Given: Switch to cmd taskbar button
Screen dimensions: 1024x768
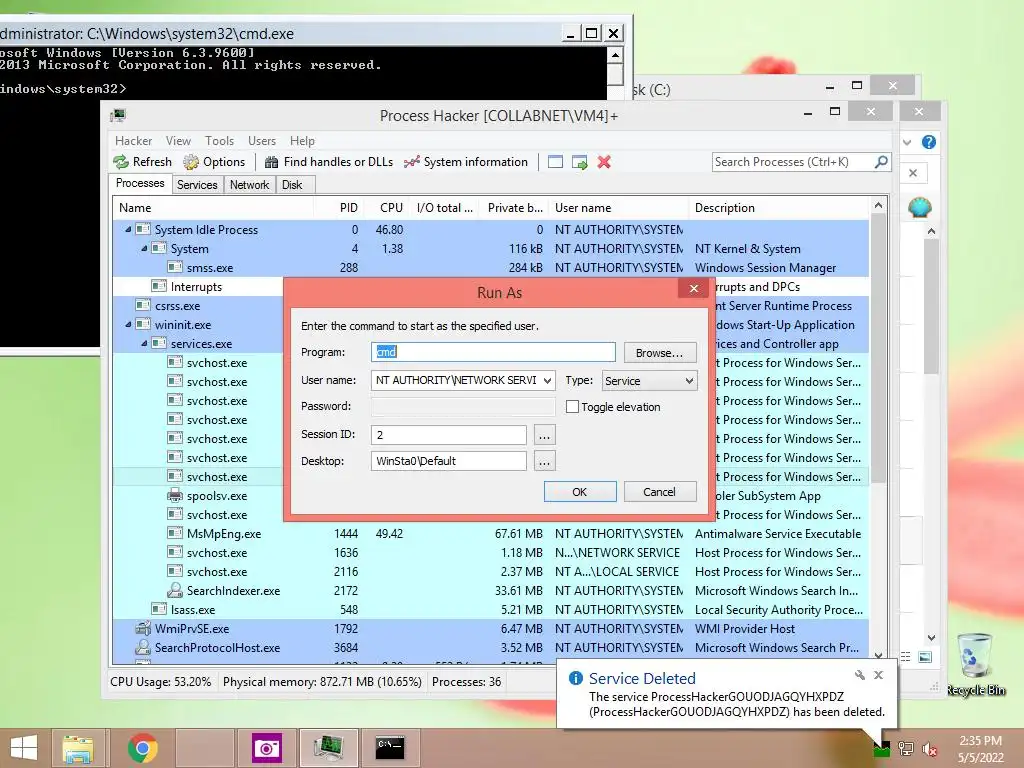Looking at the screenshot, I should [390, 748].
